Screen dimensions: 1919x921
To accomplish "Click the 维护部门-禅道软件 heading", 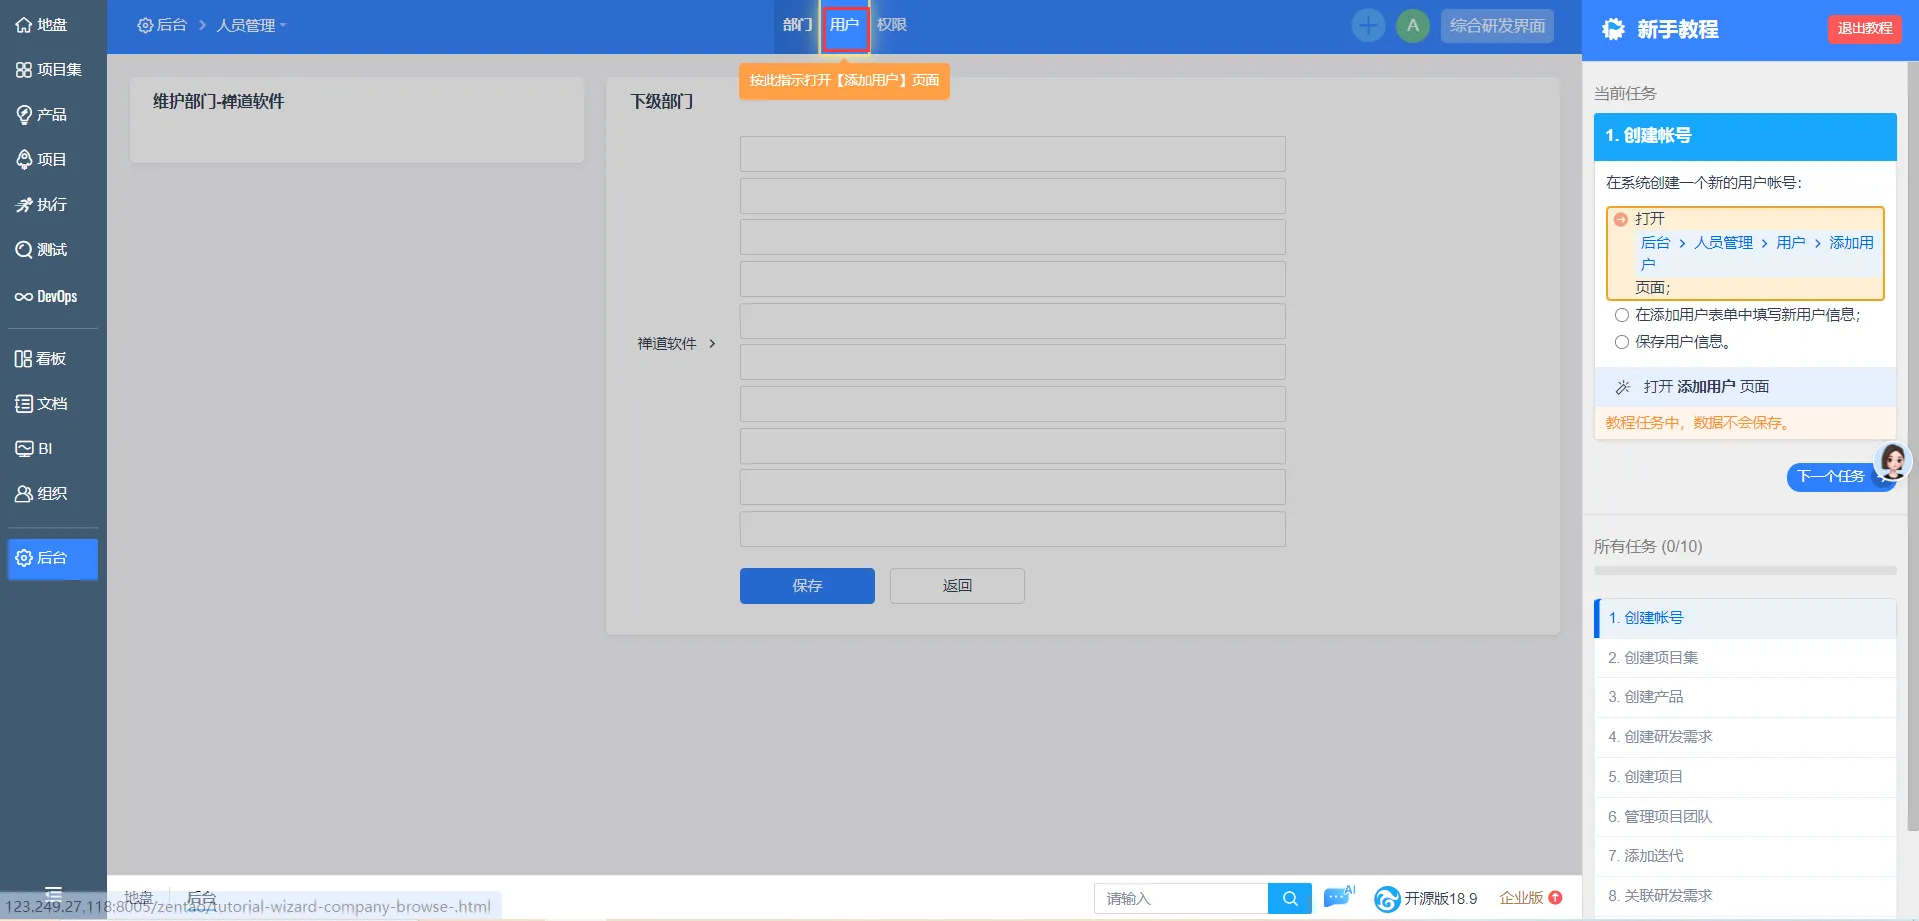I will [x=218, y=101].
